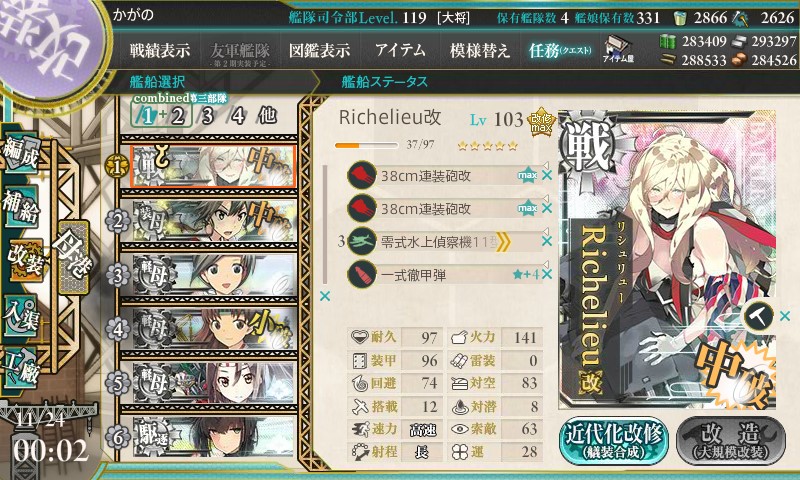
Task: Switch to fleet 3 tab
Action: (x=207, y=116)
